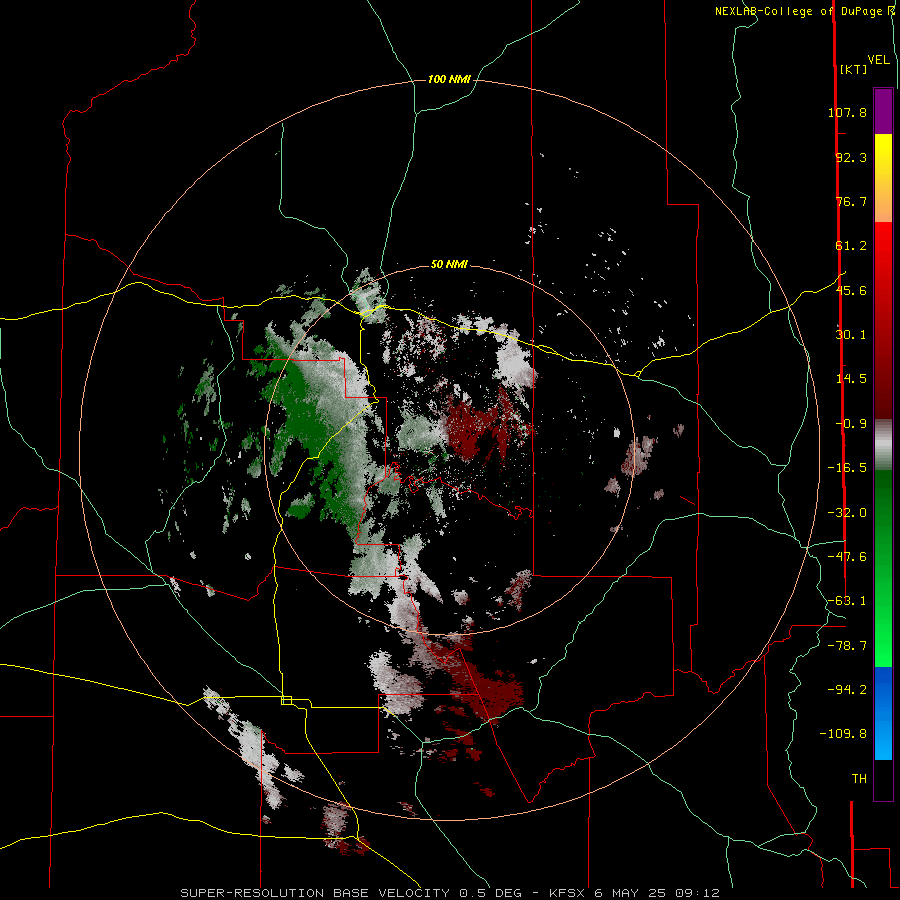Pick the green inbound segment of color bar
Viewport: 900px width, 900px height.
click(883, 568)
